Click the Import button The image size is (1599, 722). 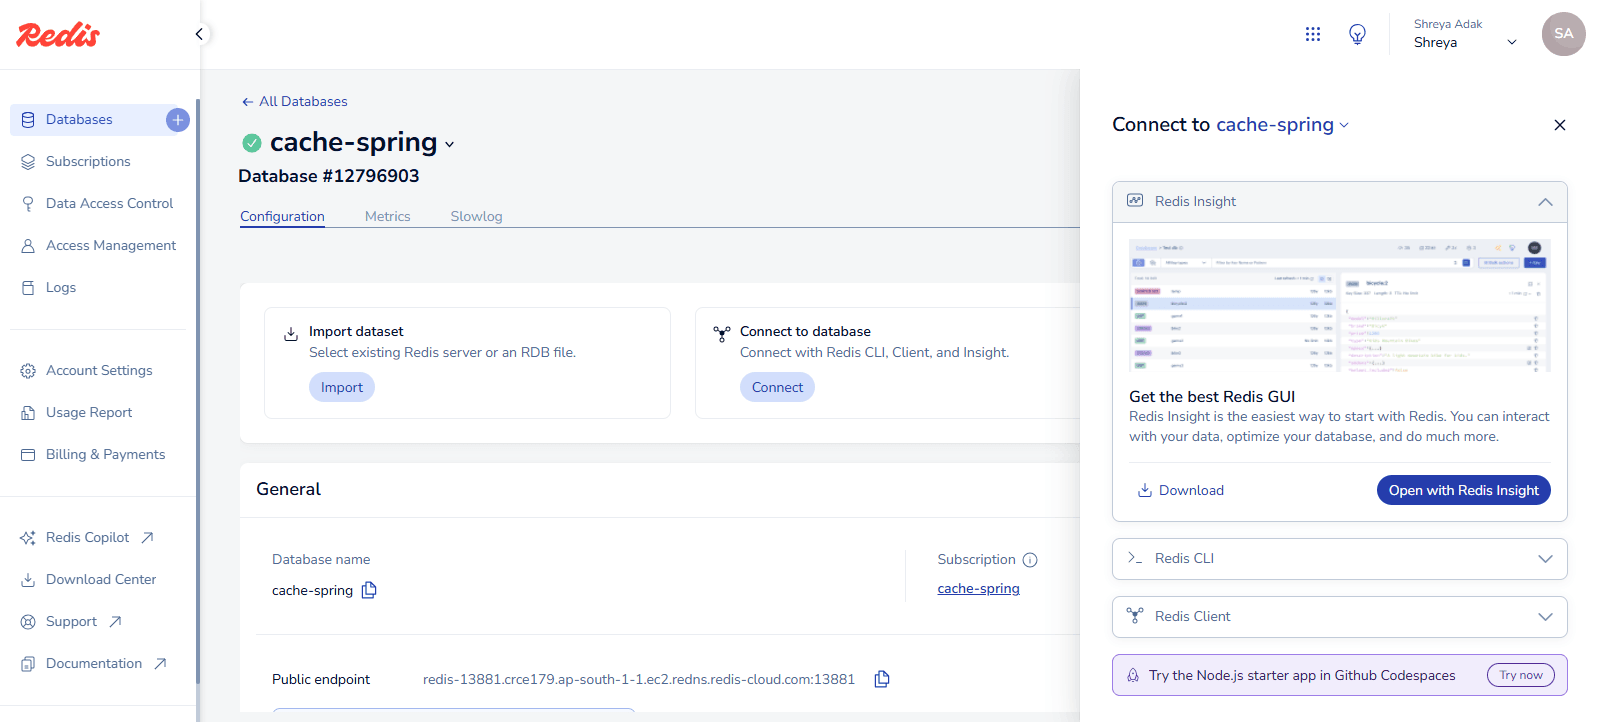(x=342, y=387)
